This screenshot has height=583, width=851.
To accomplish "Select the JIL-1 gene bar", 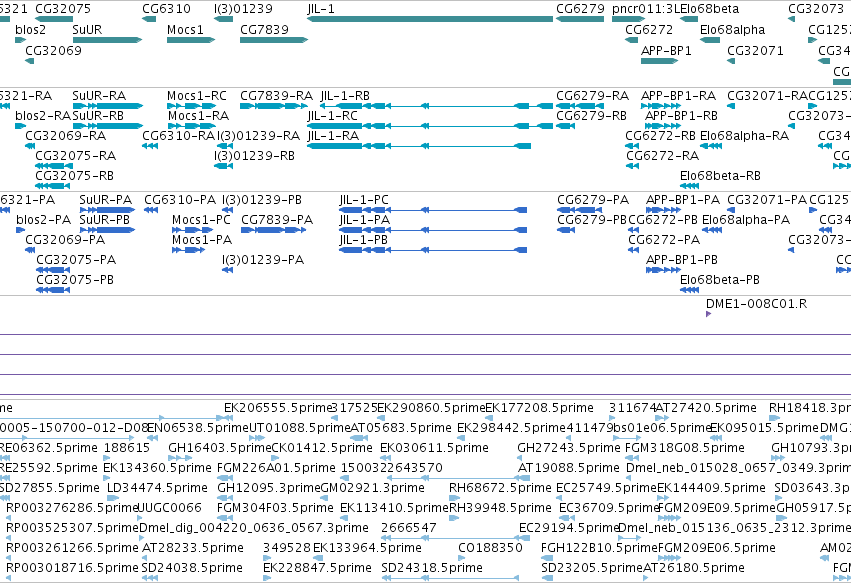I will coord(430,19).
